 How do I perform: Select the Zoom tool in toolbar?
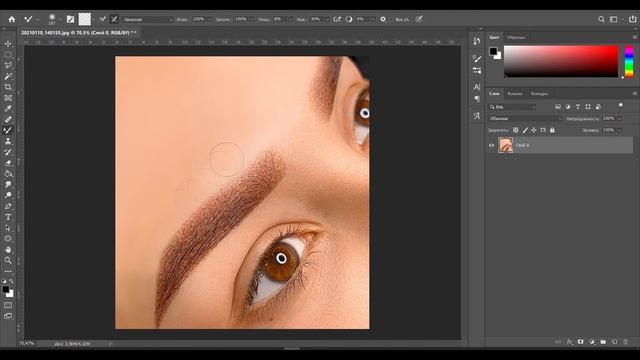point(8,260)
